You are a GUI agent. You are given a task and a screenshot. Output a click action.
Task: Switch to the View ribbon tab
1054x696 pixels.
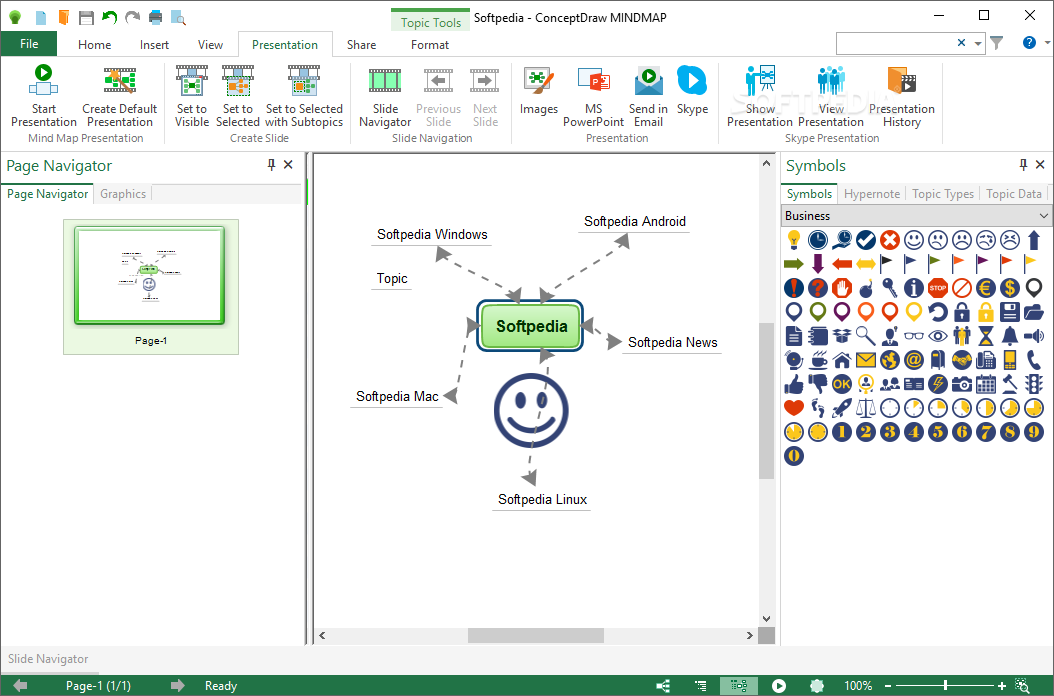click(210, 44)
